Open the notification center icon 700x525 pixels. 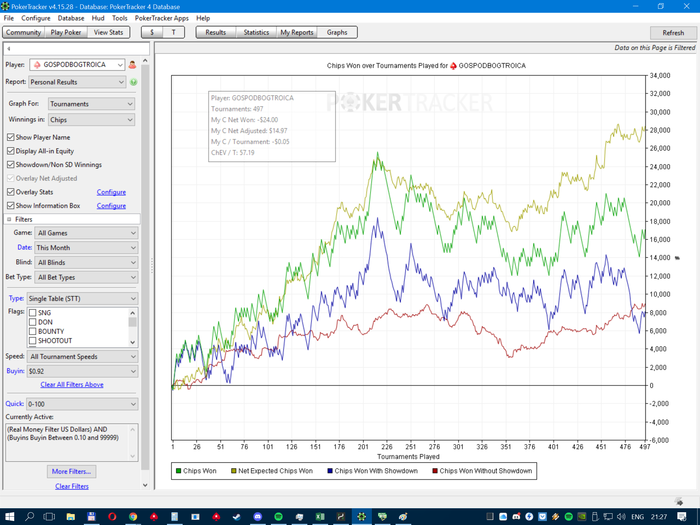(682, 517)
